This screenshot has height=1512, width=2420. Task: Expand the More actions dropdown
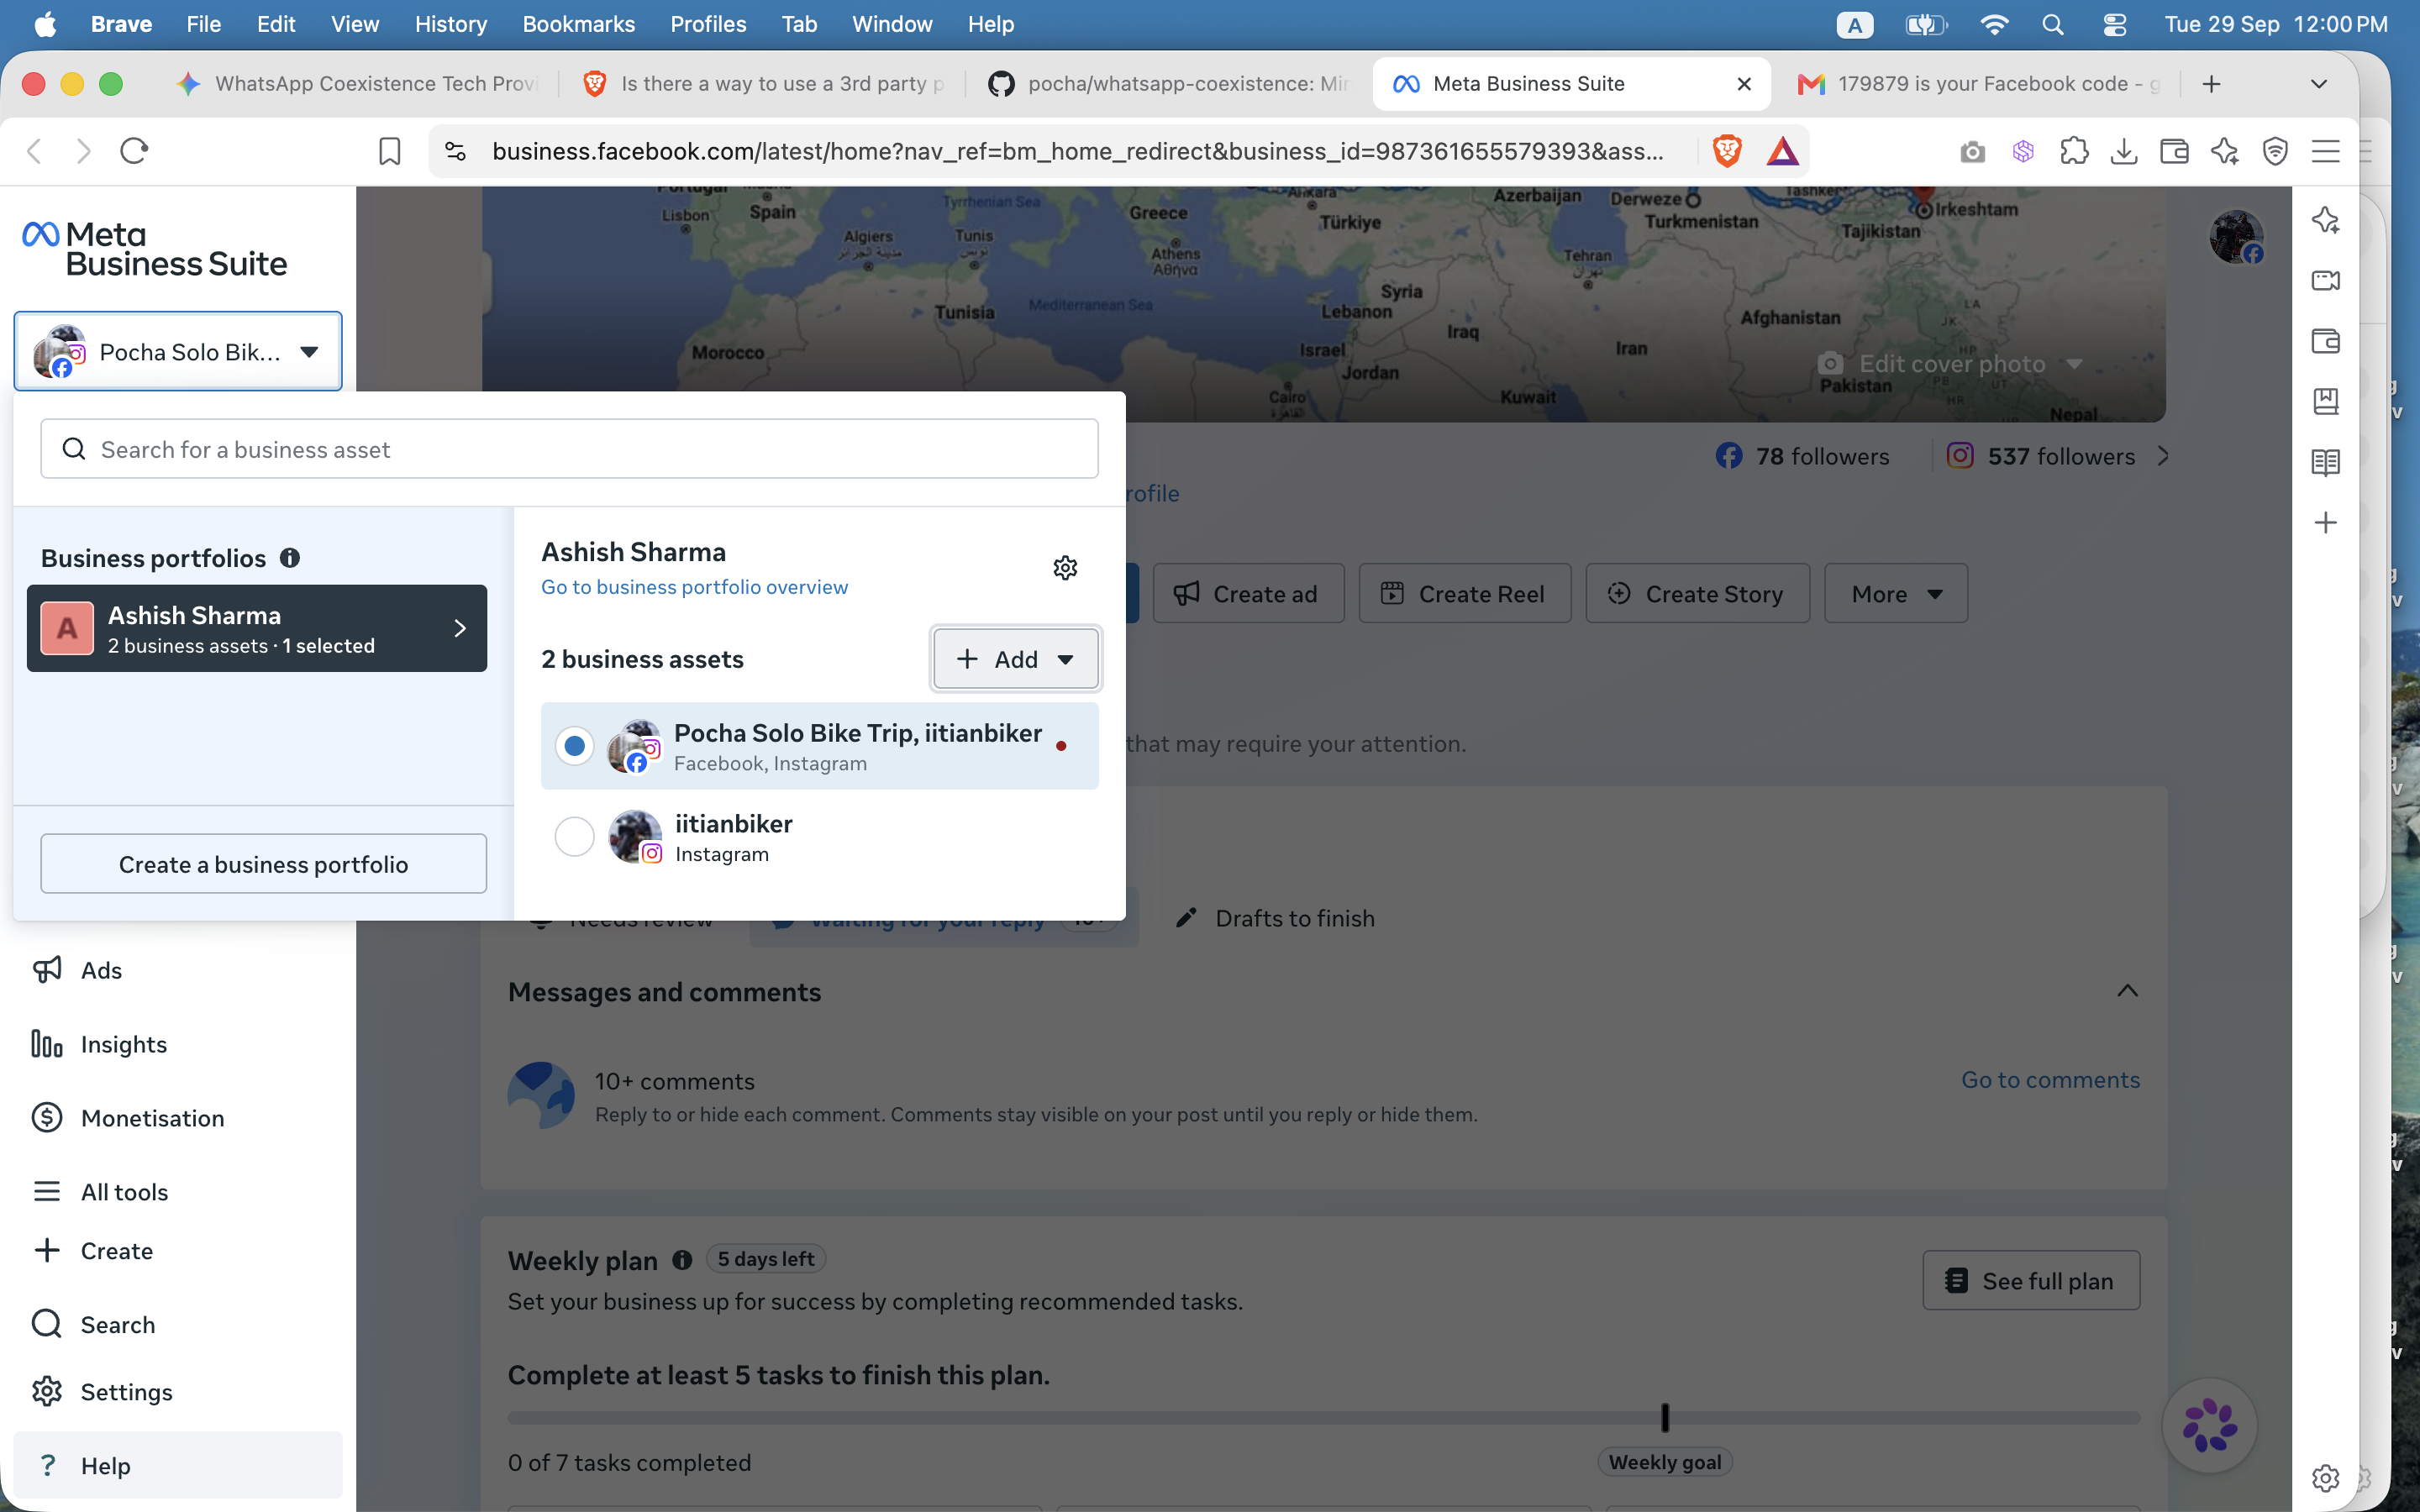tap(1896, 594)
